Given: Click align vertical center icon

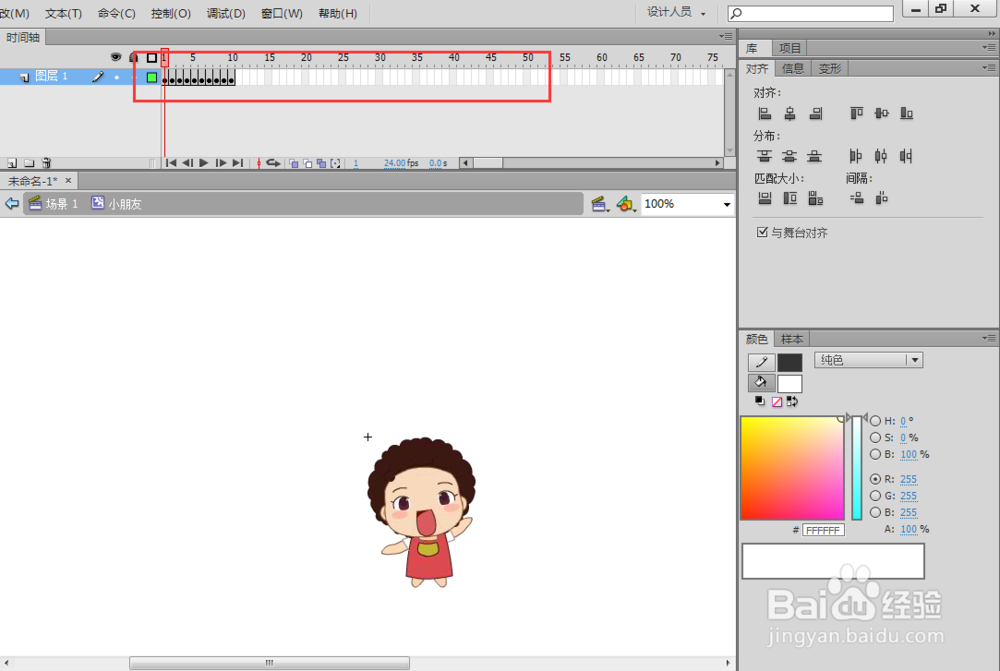Looking at the screenshot, I should 881,114.
